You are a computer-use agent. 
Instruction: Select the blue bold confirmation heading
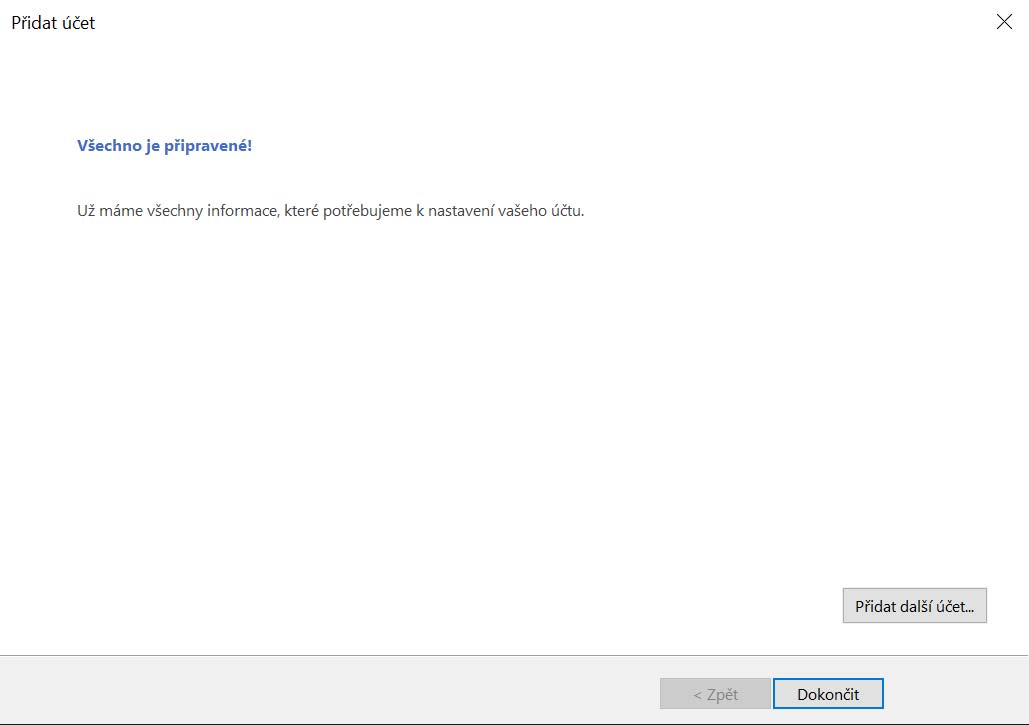click(164, 146)
